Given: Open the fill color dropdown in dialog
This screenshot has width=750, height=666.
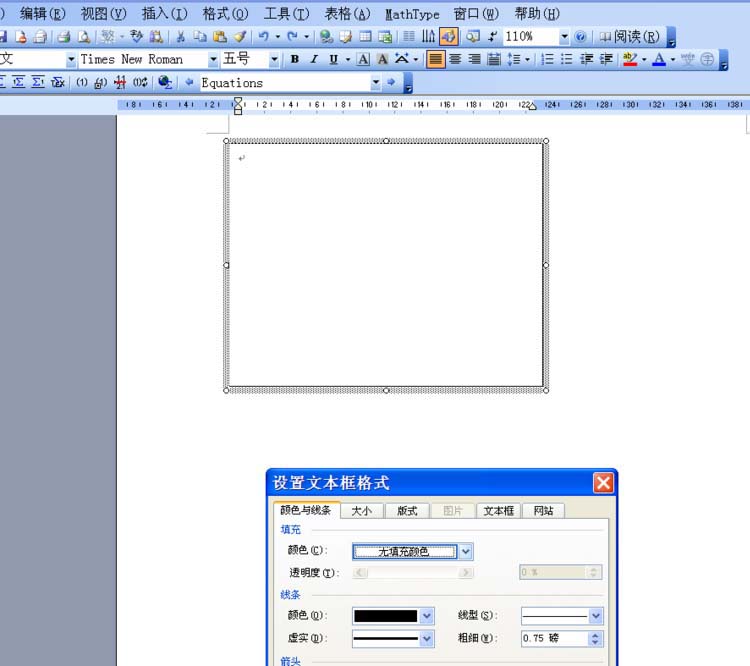Looking at the screenshot, I should tap(466, 552).
